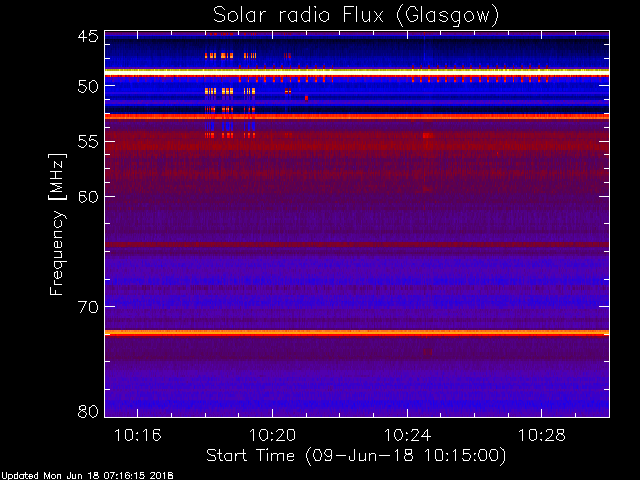The height and width of the screenshot is (480, 640).
Task: Click the 10:24 time tick label
Action: [x=407, y=435]
